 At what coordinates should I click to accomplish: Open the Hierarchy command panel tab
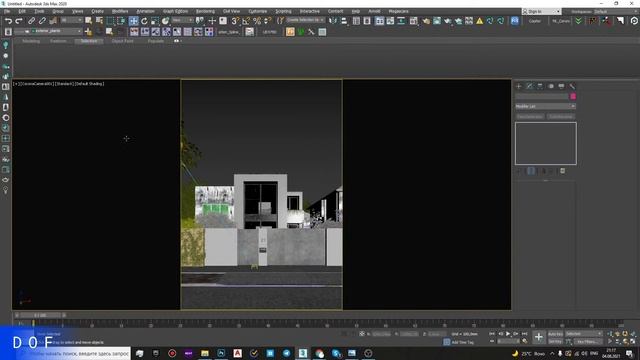tap(540, 86)
